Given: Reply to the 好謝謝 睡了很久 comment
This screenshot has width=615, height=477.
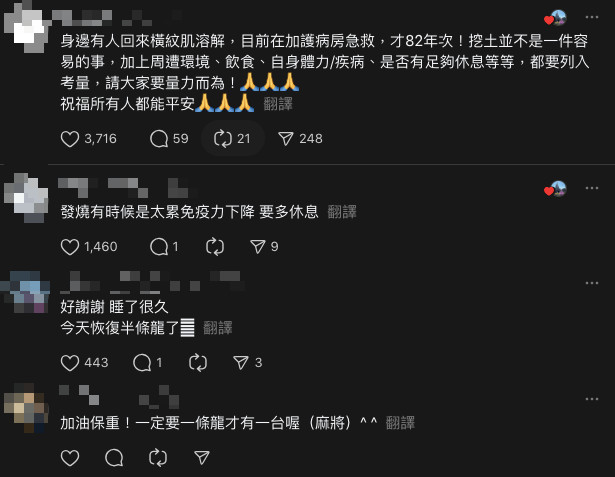Looking at the screenshot, I should coord(142,363).
